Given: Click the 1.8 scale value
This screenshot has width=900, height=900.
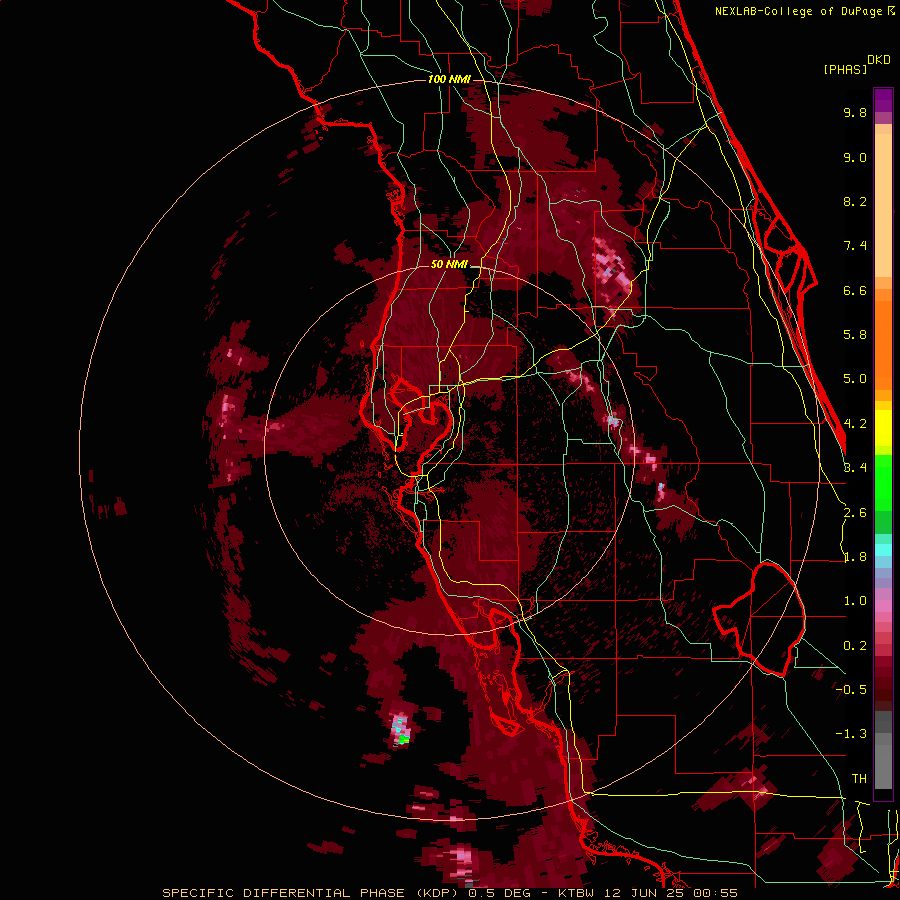Looking at the screenshot, I should click(855, 557).
